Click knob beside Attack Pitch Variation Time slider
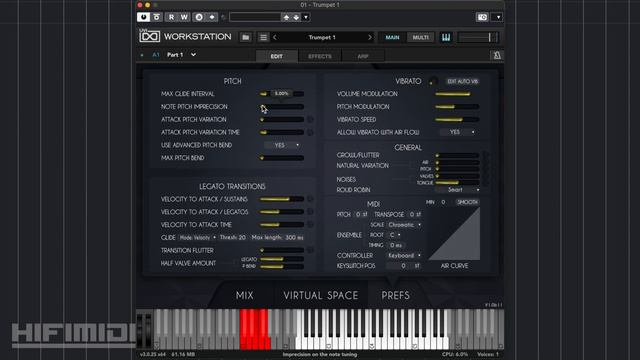Viewport: 640px width, 360px height. pos(310,132)
